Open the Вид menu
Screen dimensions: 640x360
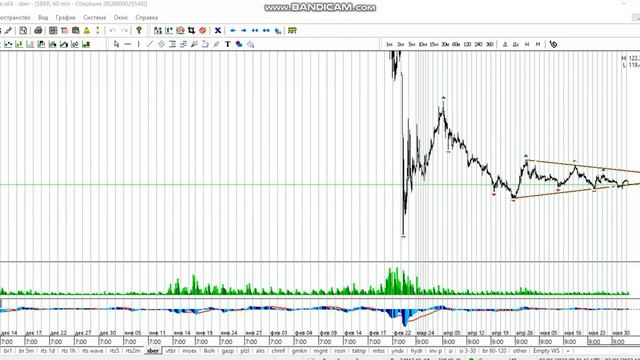pos(43,18)
